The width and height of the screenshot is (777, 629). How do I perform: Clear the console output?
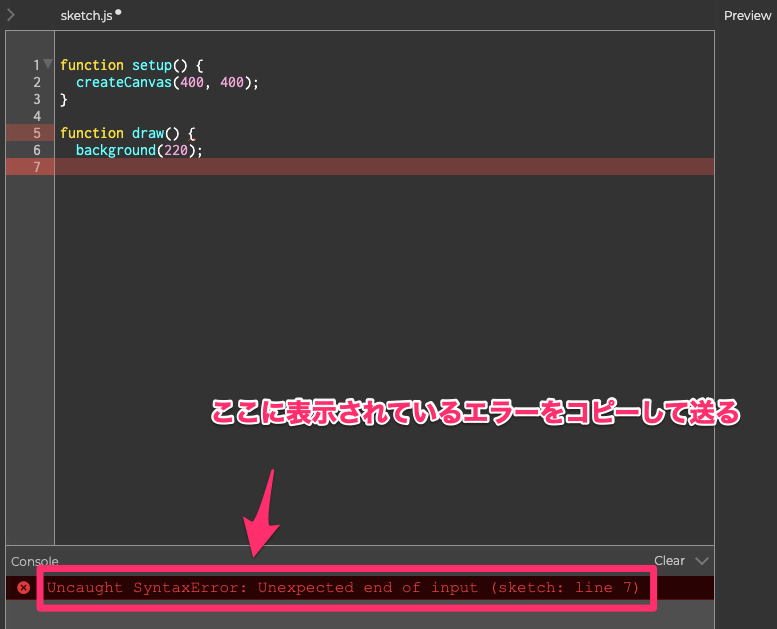(669, 561)
